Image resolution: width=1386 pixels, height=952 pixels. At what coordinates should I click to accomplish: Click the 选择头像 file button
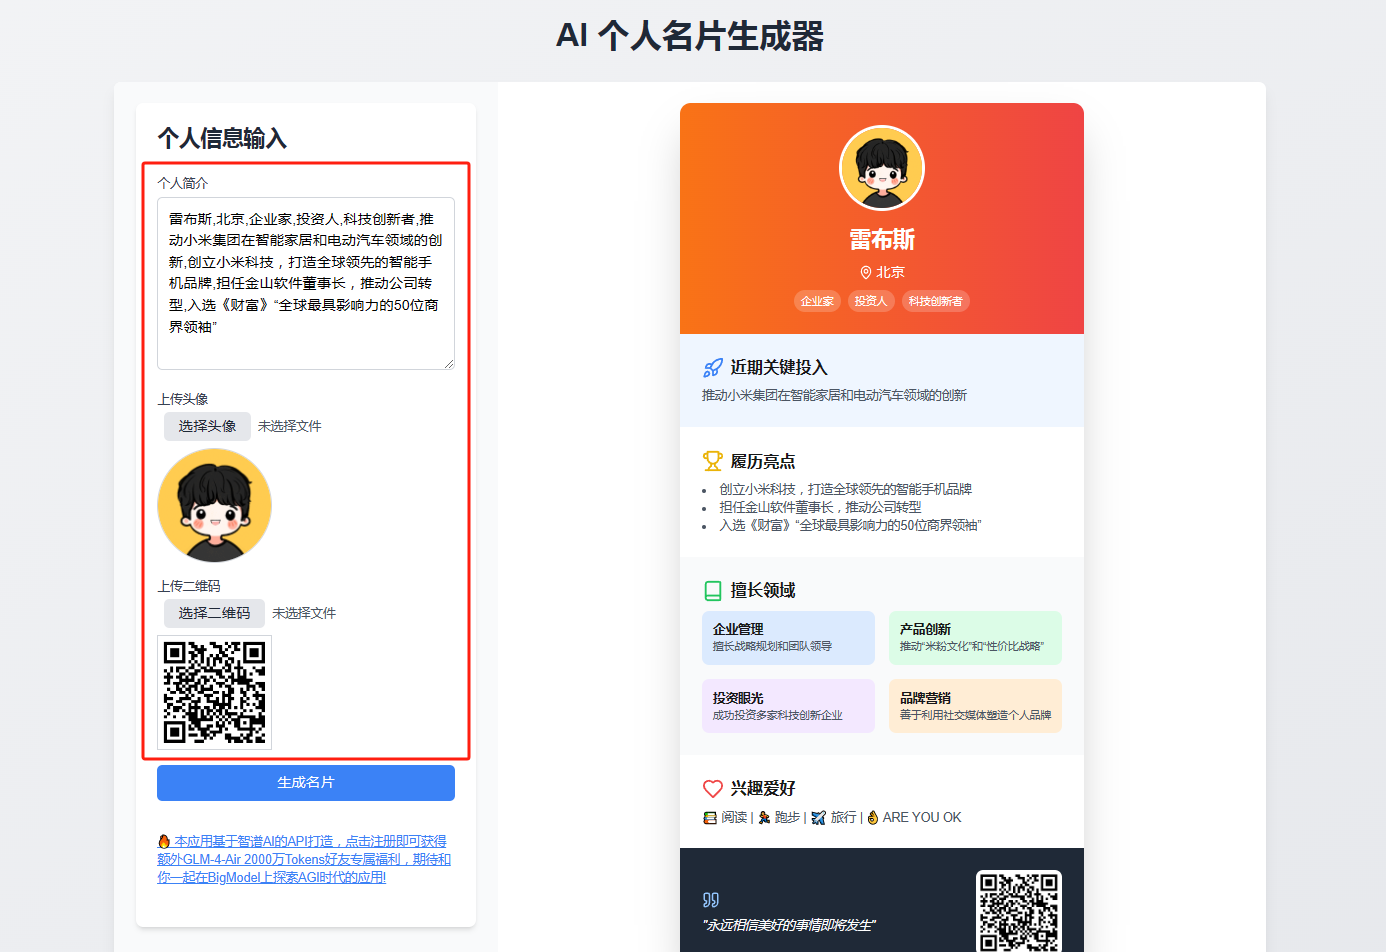[x=207, y=426]
